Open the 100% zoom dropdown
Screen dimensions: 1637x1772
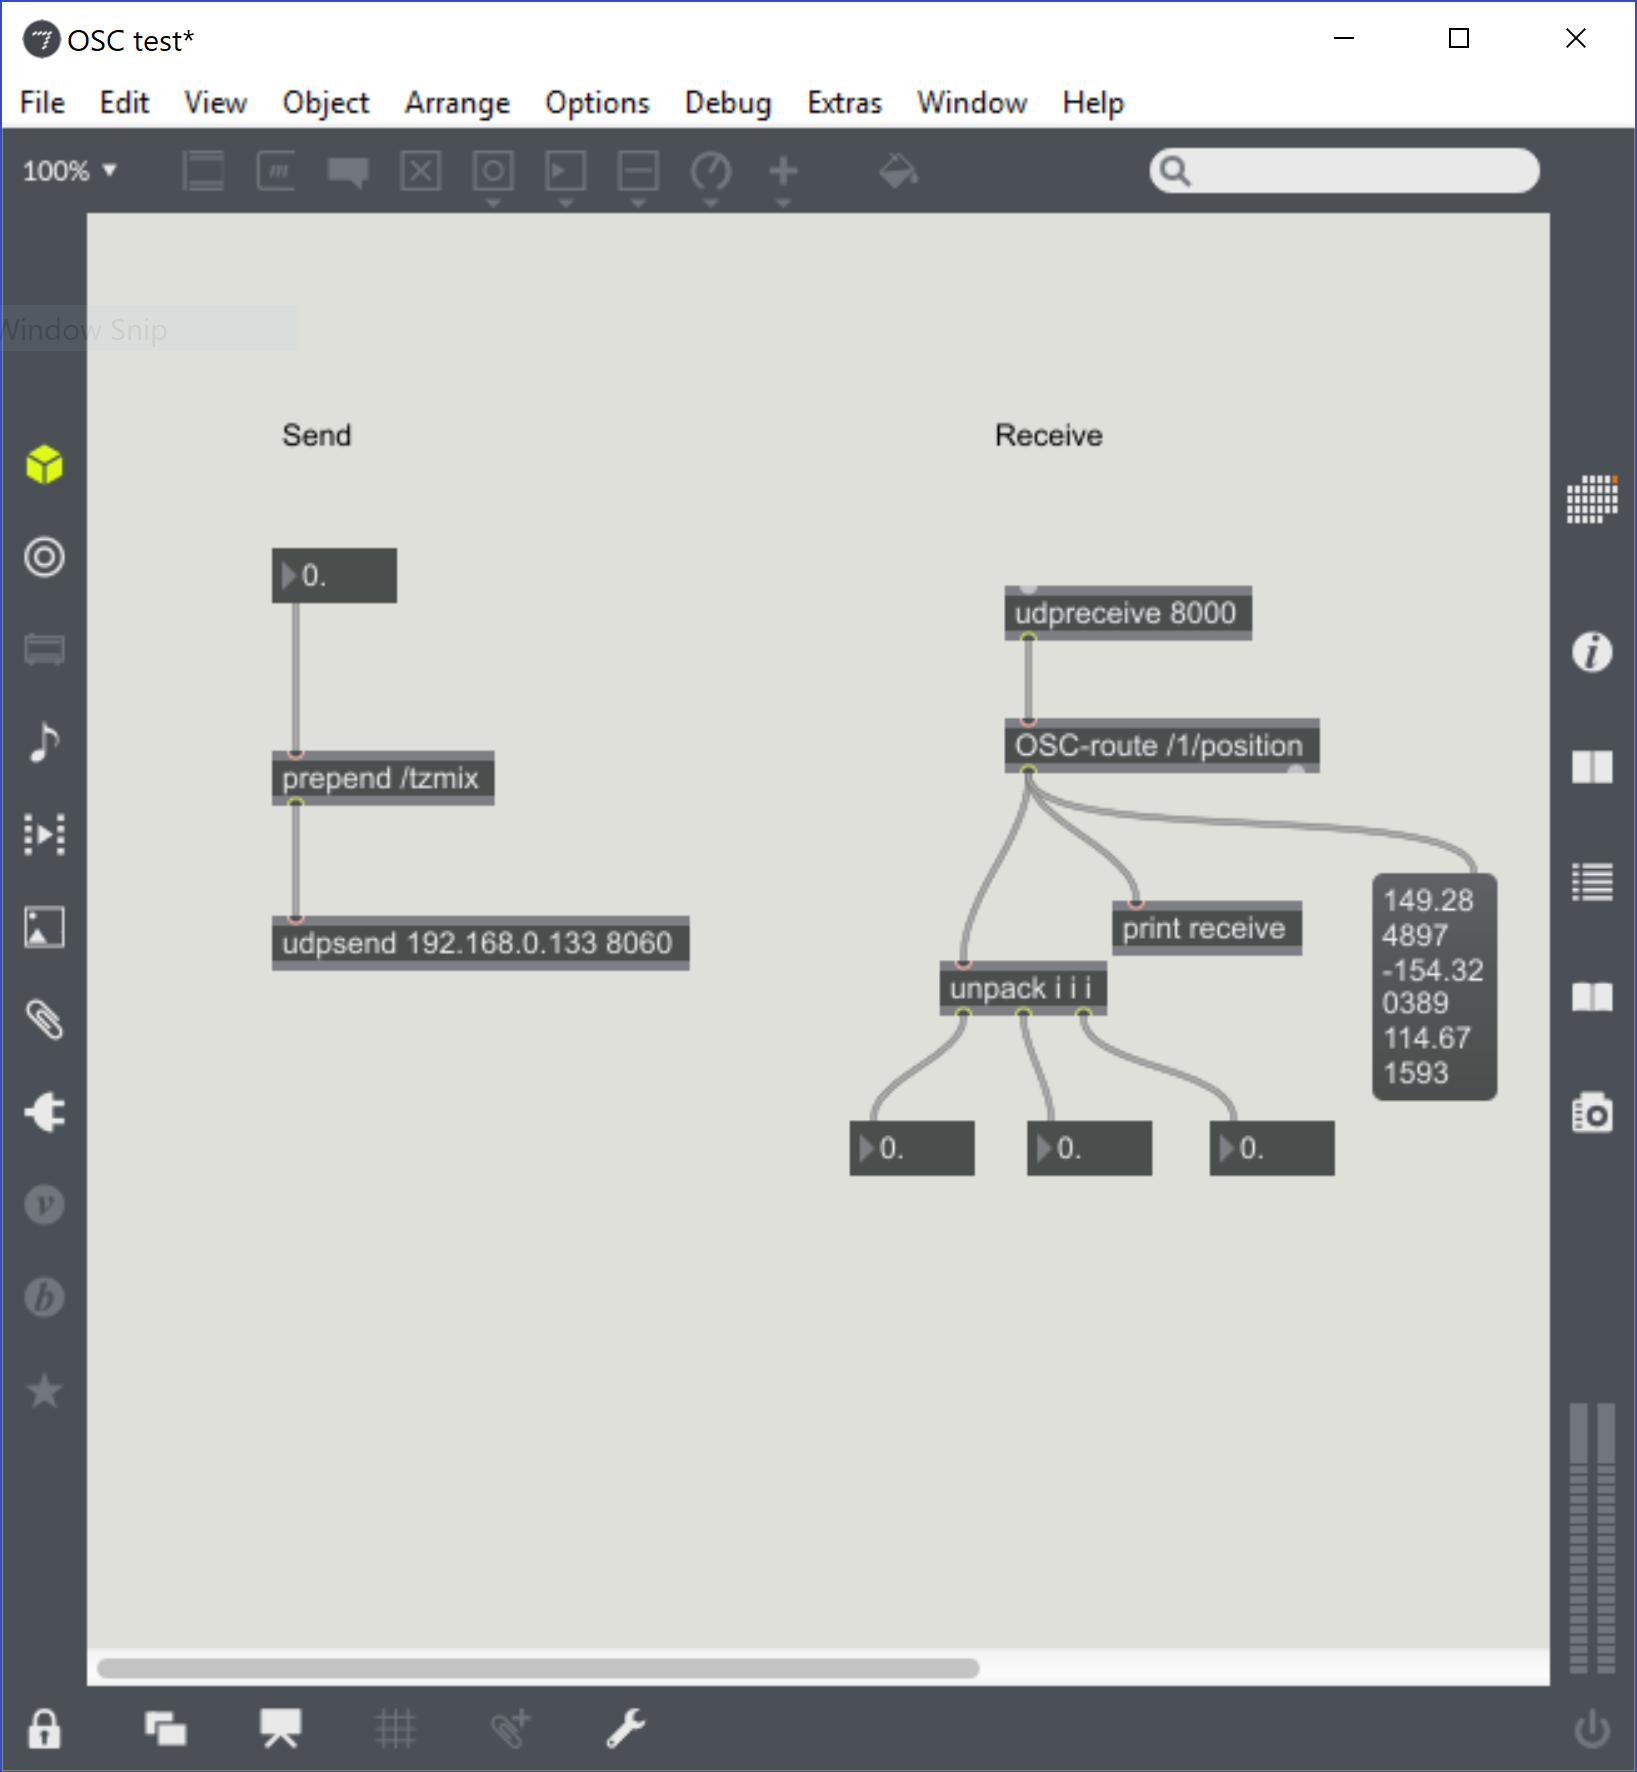(x=70, y=171)
